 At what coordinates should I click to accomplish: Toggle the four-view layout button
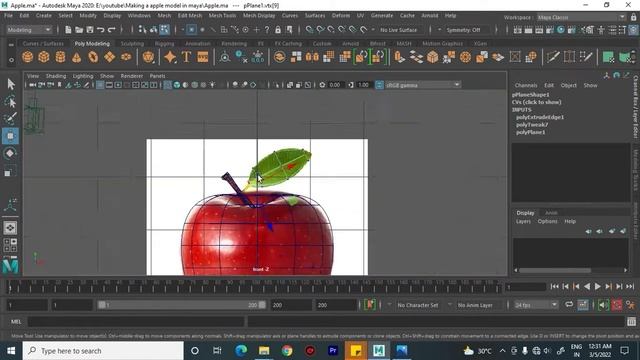pyautogui.click(x=10, y=245)
